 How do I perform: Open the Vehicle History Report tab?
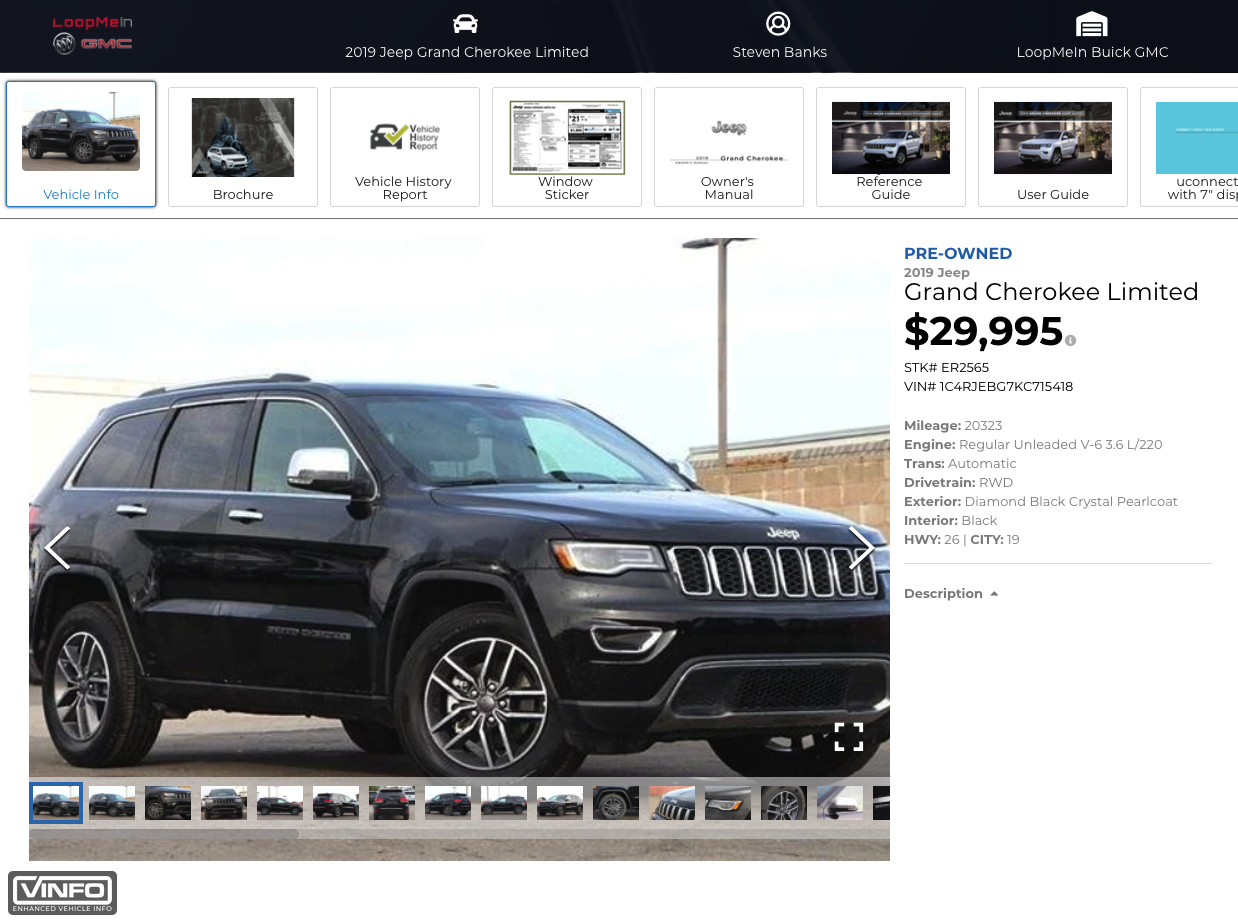(x=405, y=147)
